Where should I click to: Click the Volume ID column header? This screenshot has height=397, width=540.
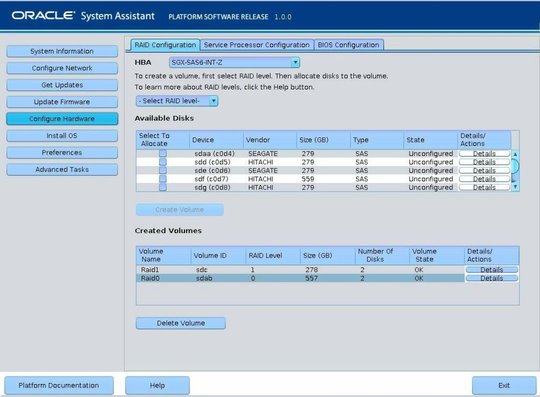[x=218, y=255]
